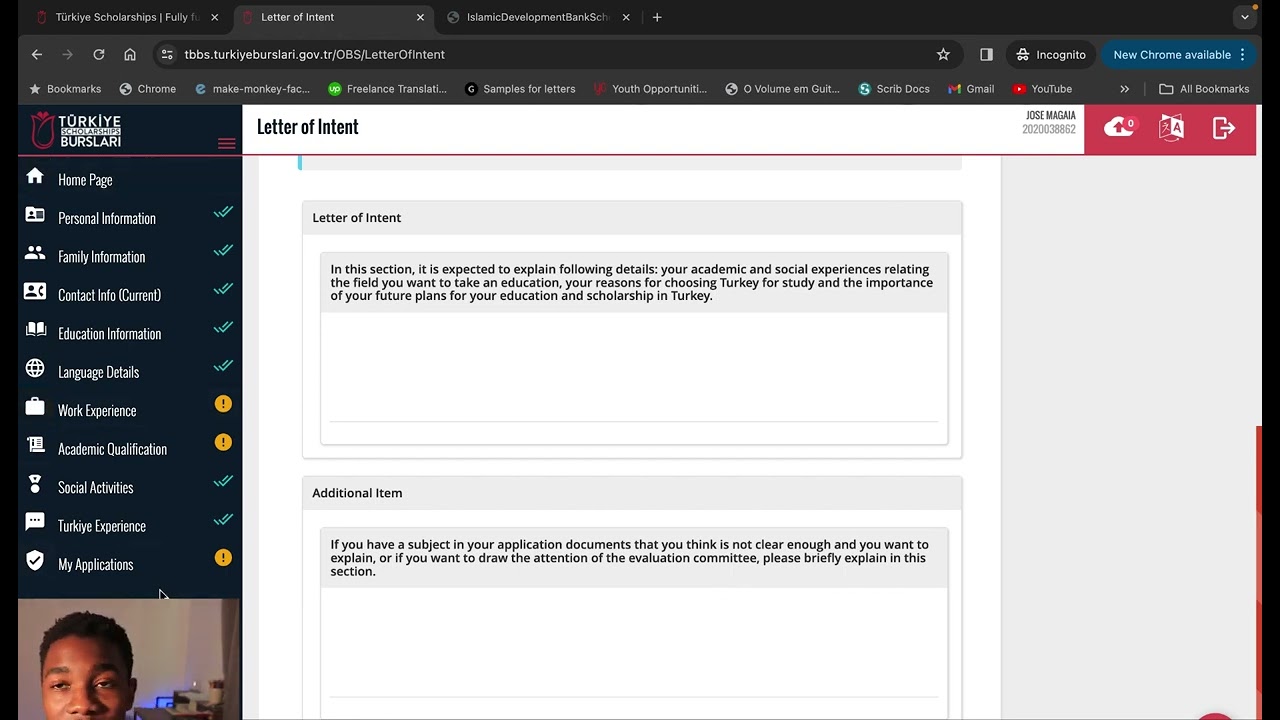Toggle the browser side panel icon
Screen dimensions: 1280x720
coord(986,54)
